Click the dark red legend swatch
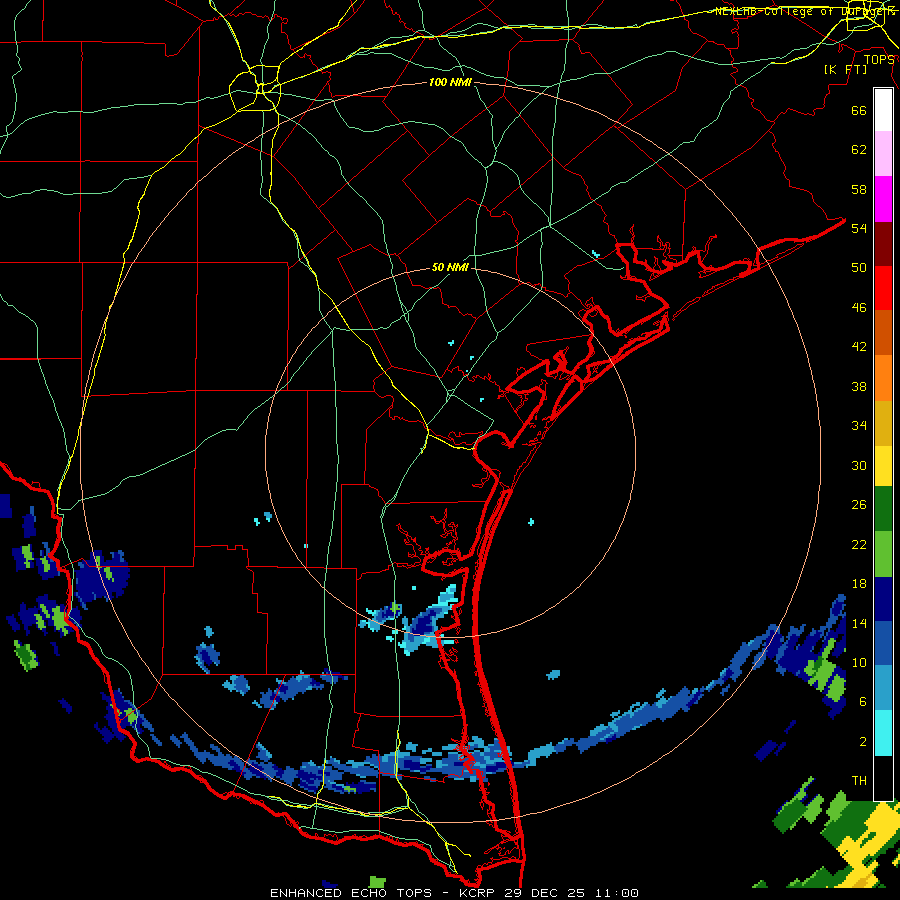 [x=883, y=244]
